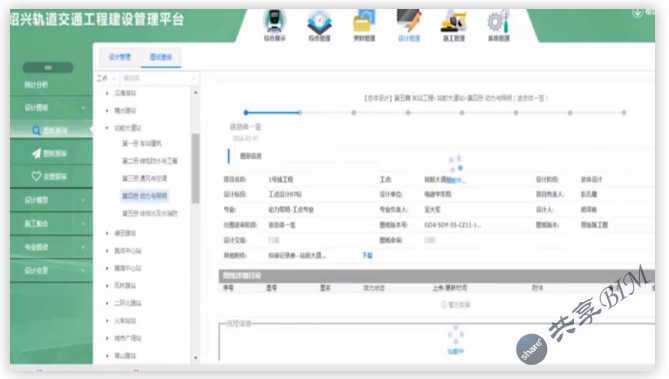Open the 工点 filter type dropdown

coord(106,78)
